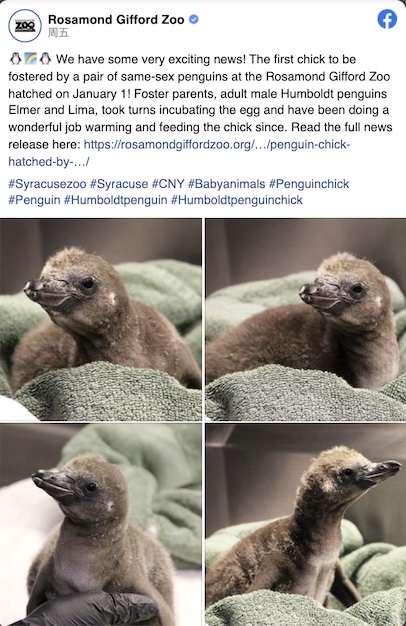
Task: Open the #Humboldtpenguinchick hashtag
Action: coord(237,200)
